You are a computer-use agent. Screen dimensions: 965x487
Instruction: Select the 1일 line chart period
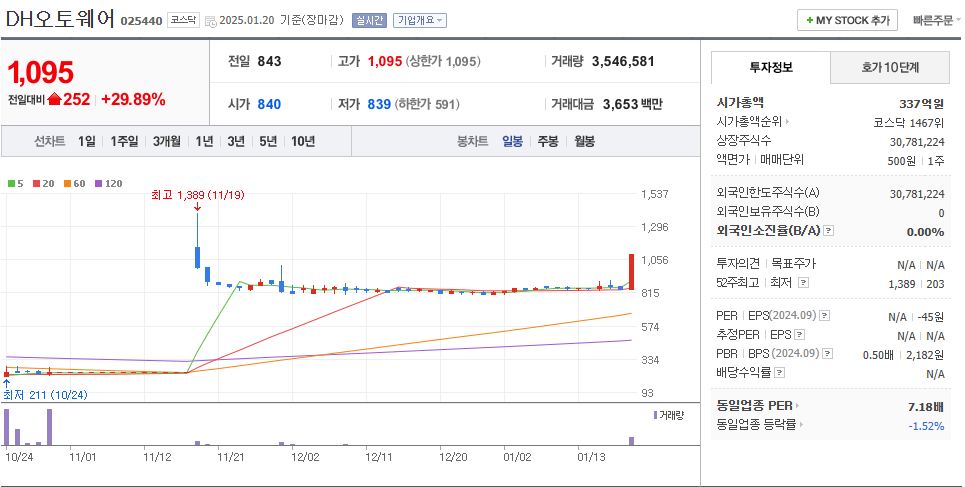point(87,141)
